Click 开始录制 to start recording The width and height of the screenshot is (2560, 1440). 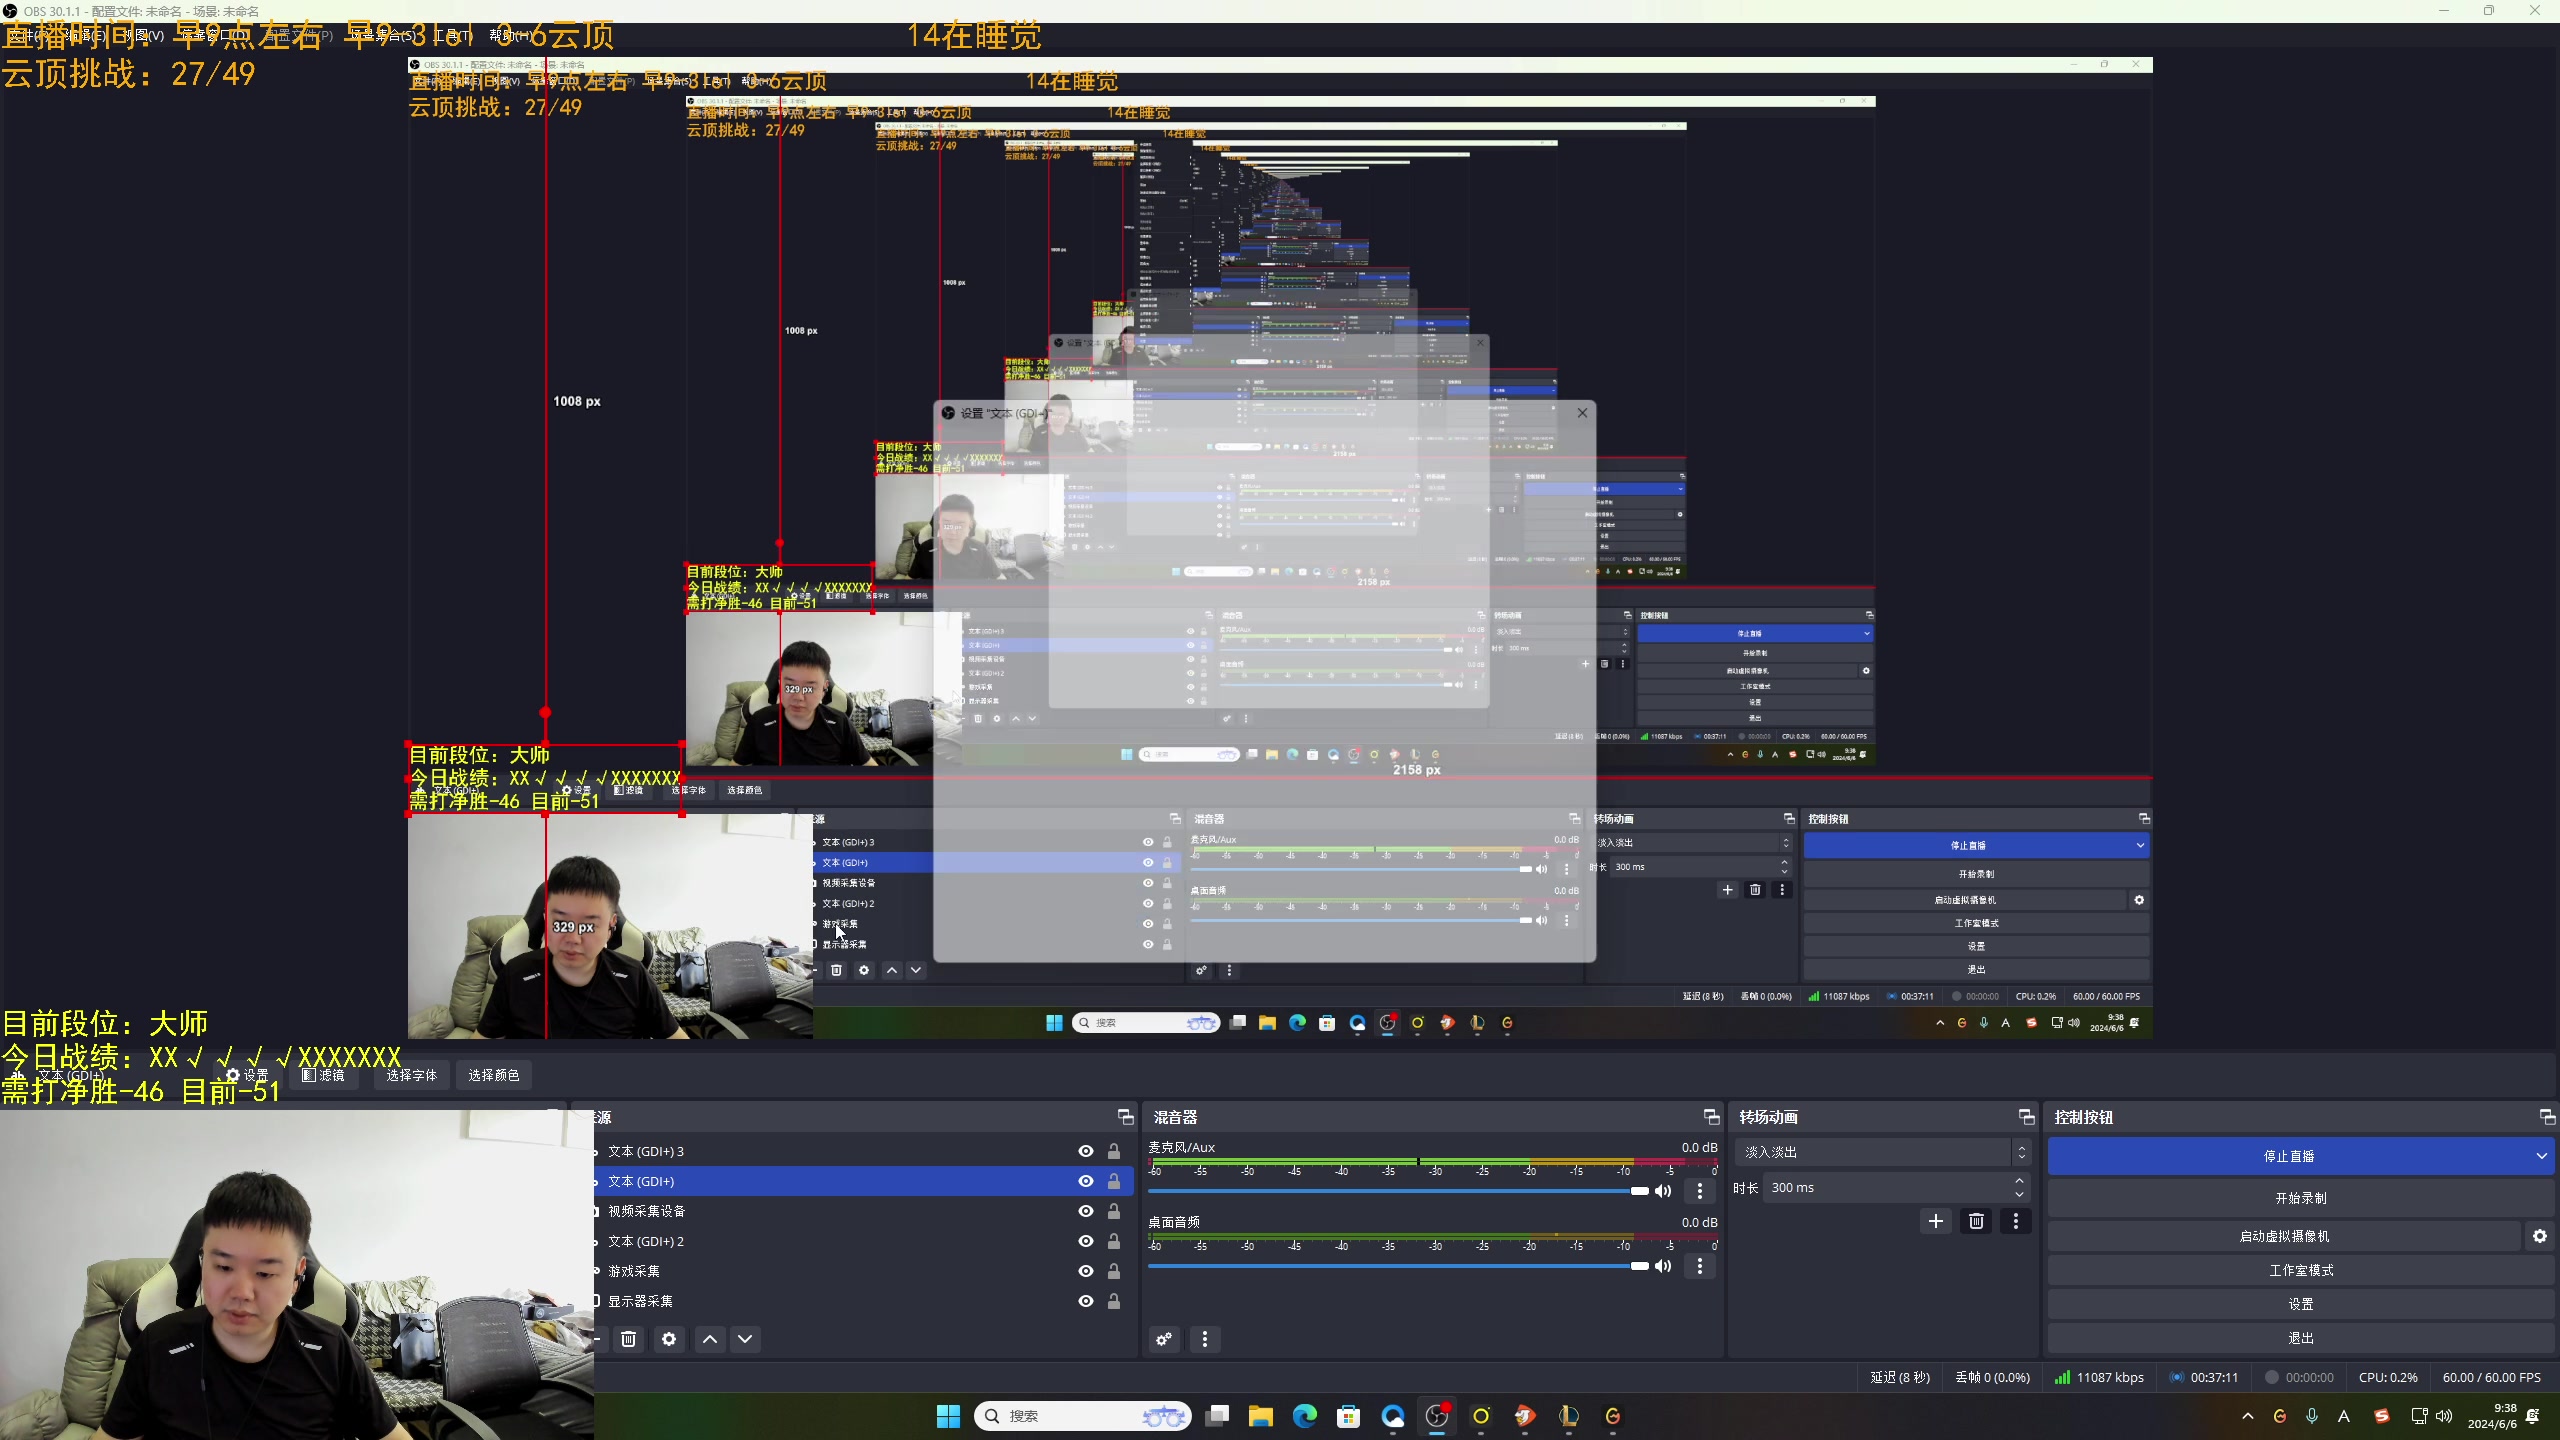2301,1198
